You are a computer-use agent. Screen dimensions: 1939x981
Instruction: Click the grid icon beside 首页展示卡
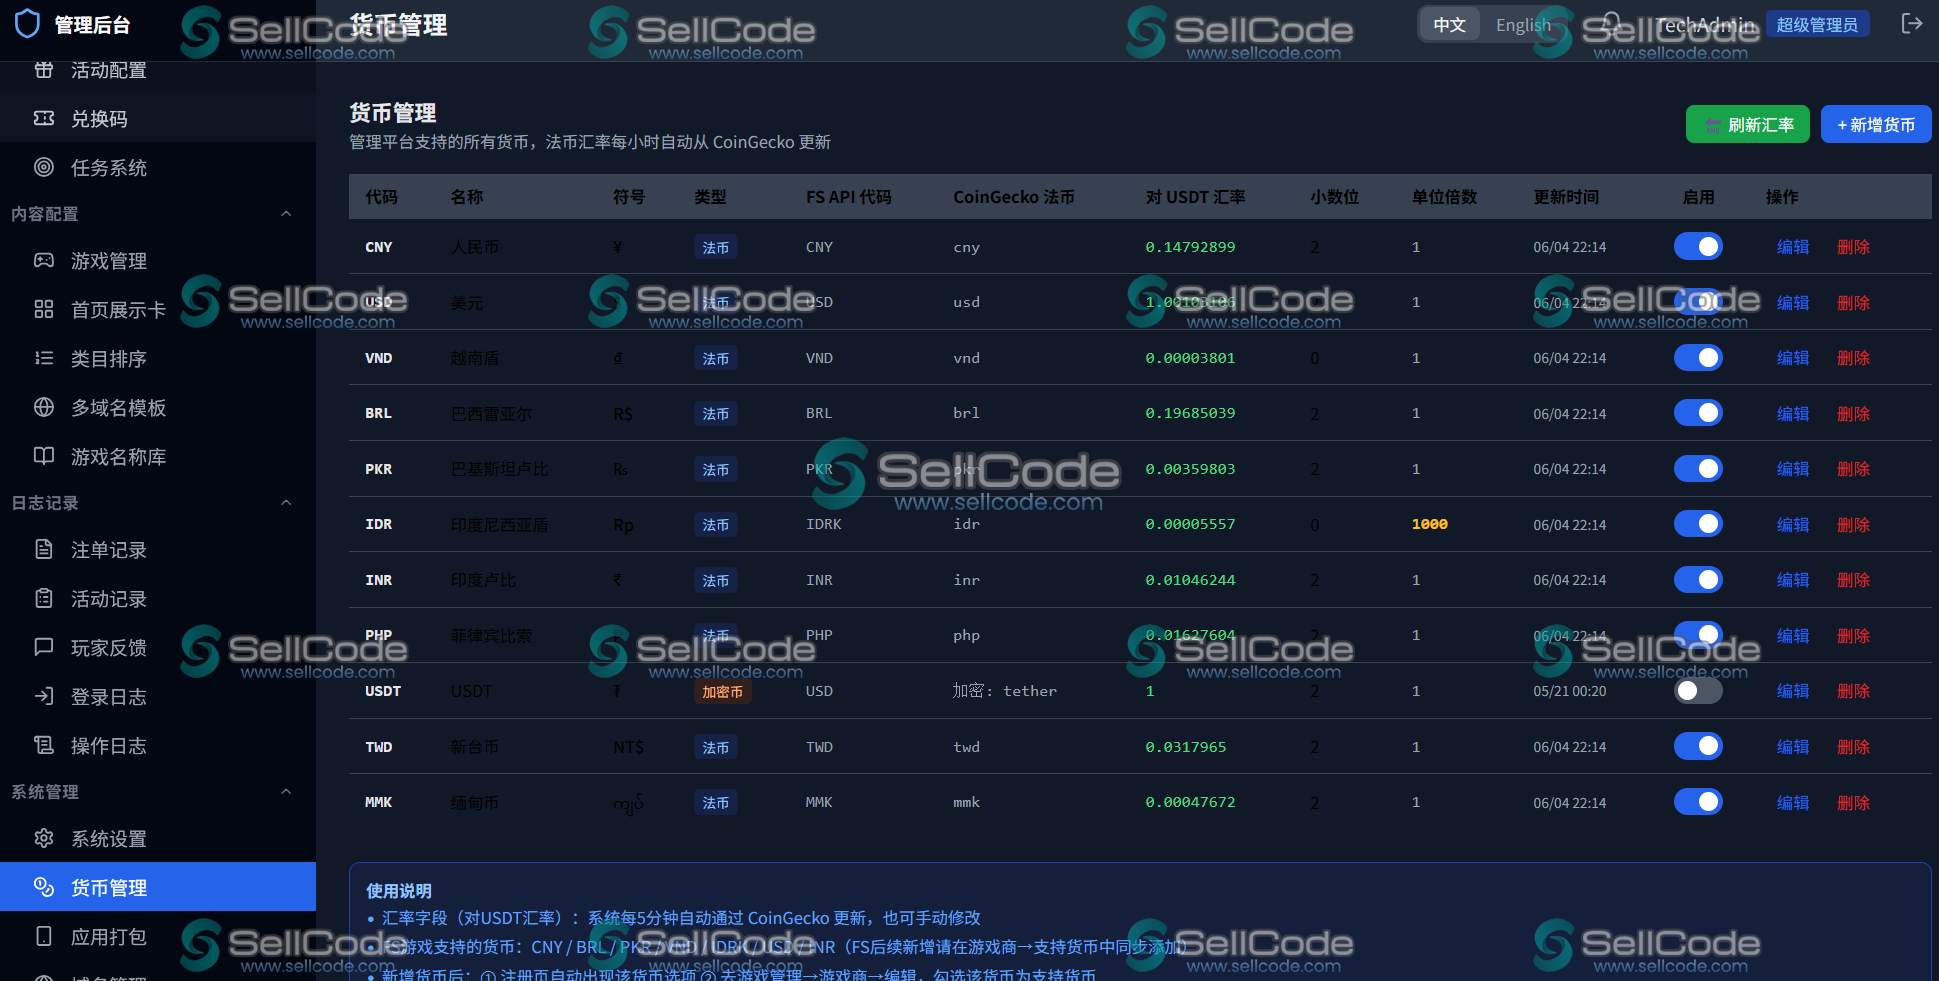click(x=44, y=309)
